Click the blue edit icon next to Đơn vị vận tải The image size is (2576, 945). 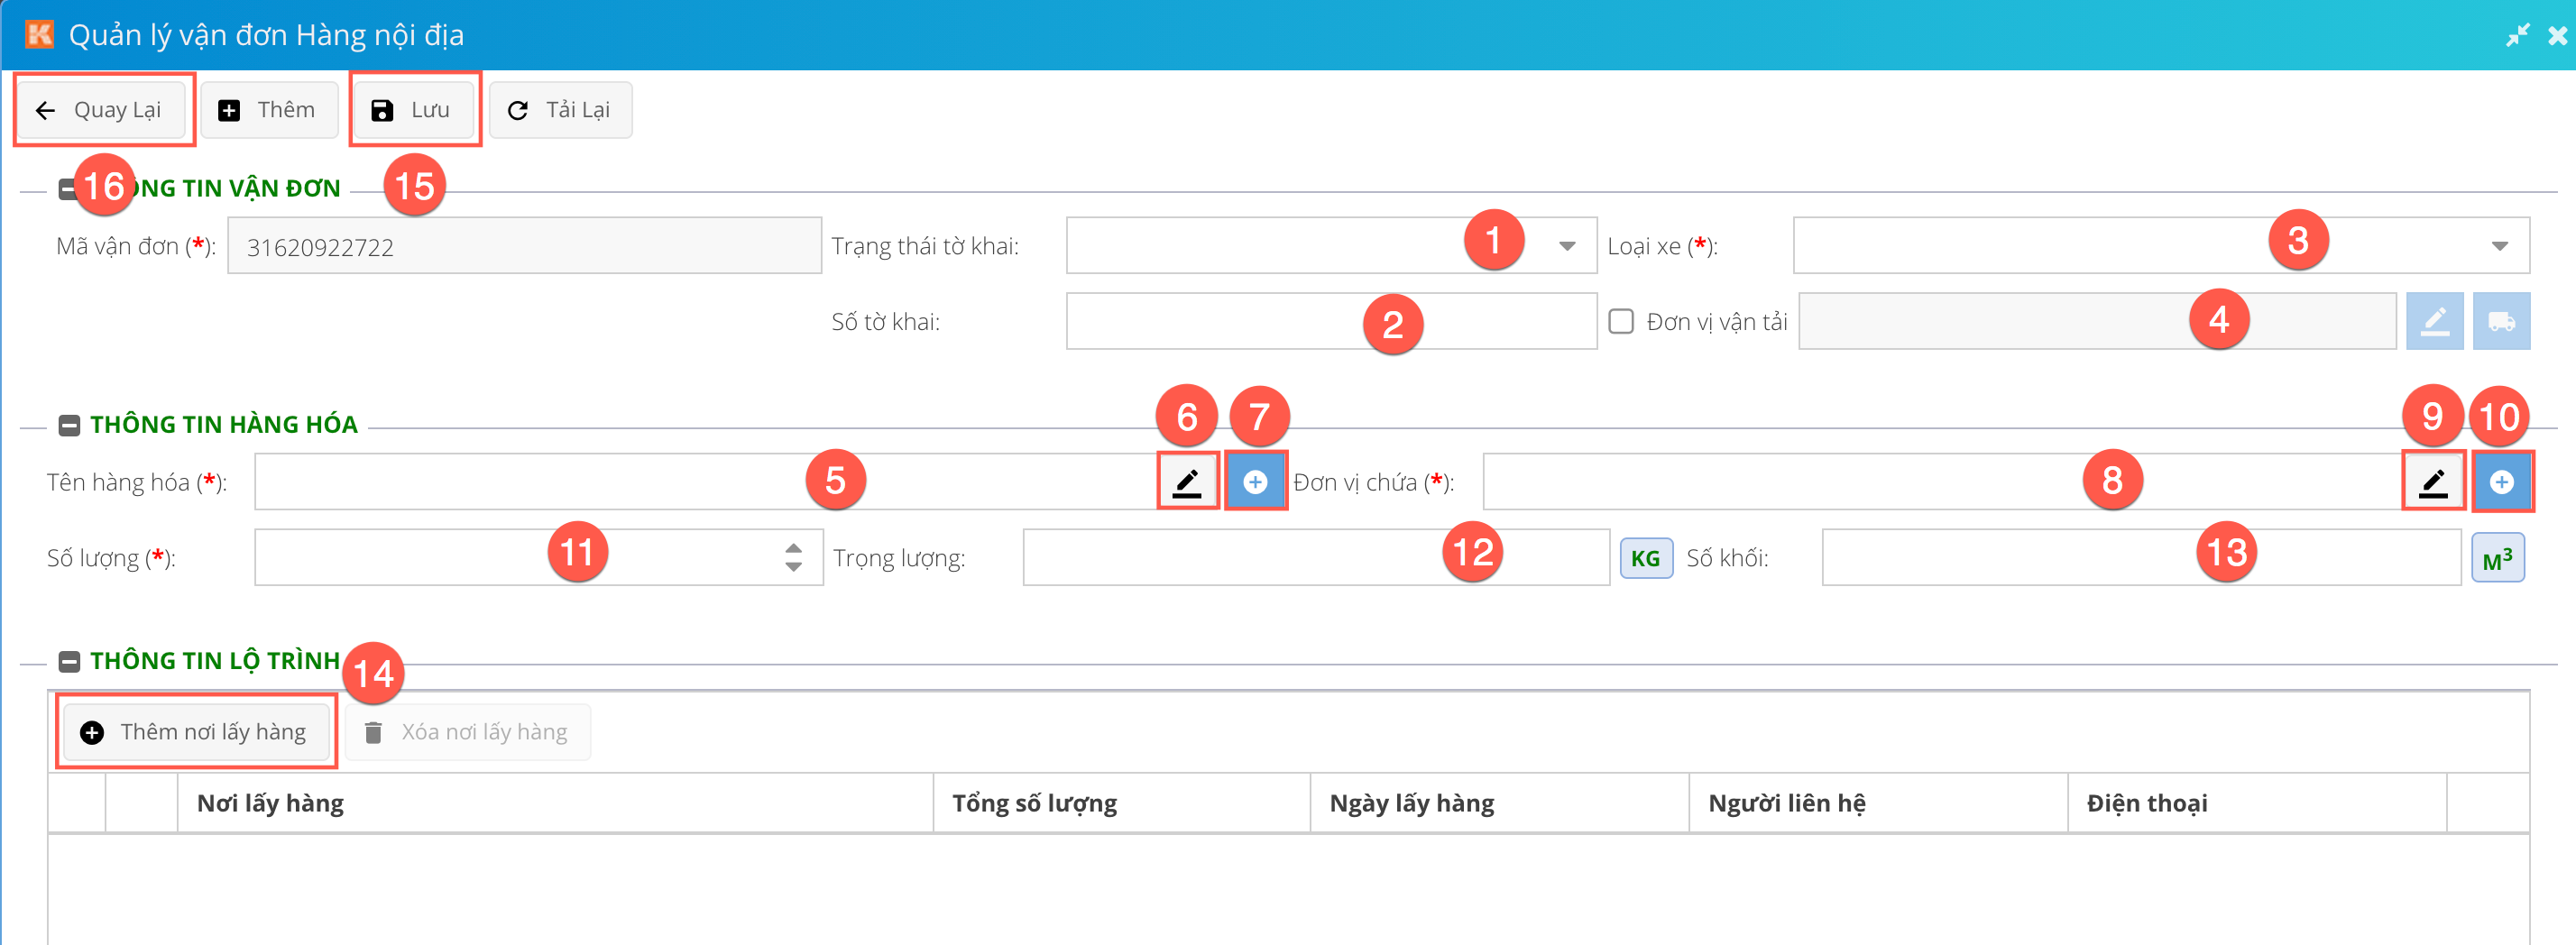2434,322
